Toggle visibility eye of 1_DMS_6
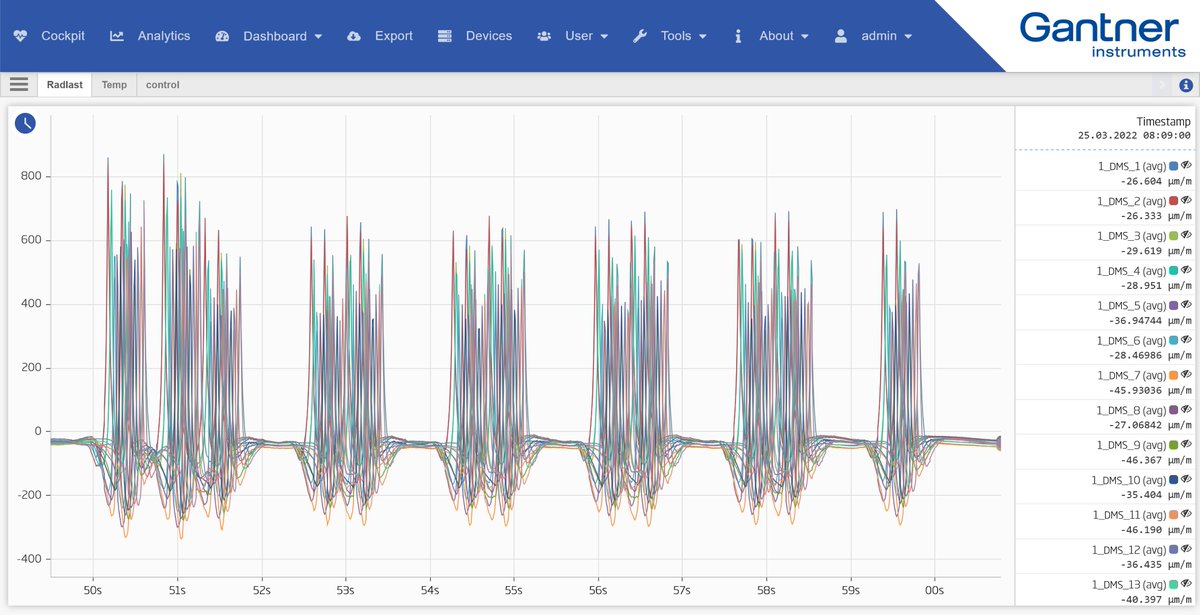Image resolution: width=1200 pixels, height=615 pixels. point(1187,340)
